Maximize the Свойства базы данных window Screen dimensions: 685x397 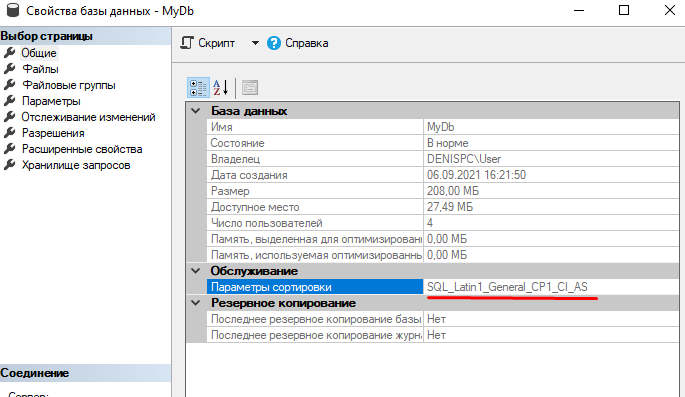624,10
